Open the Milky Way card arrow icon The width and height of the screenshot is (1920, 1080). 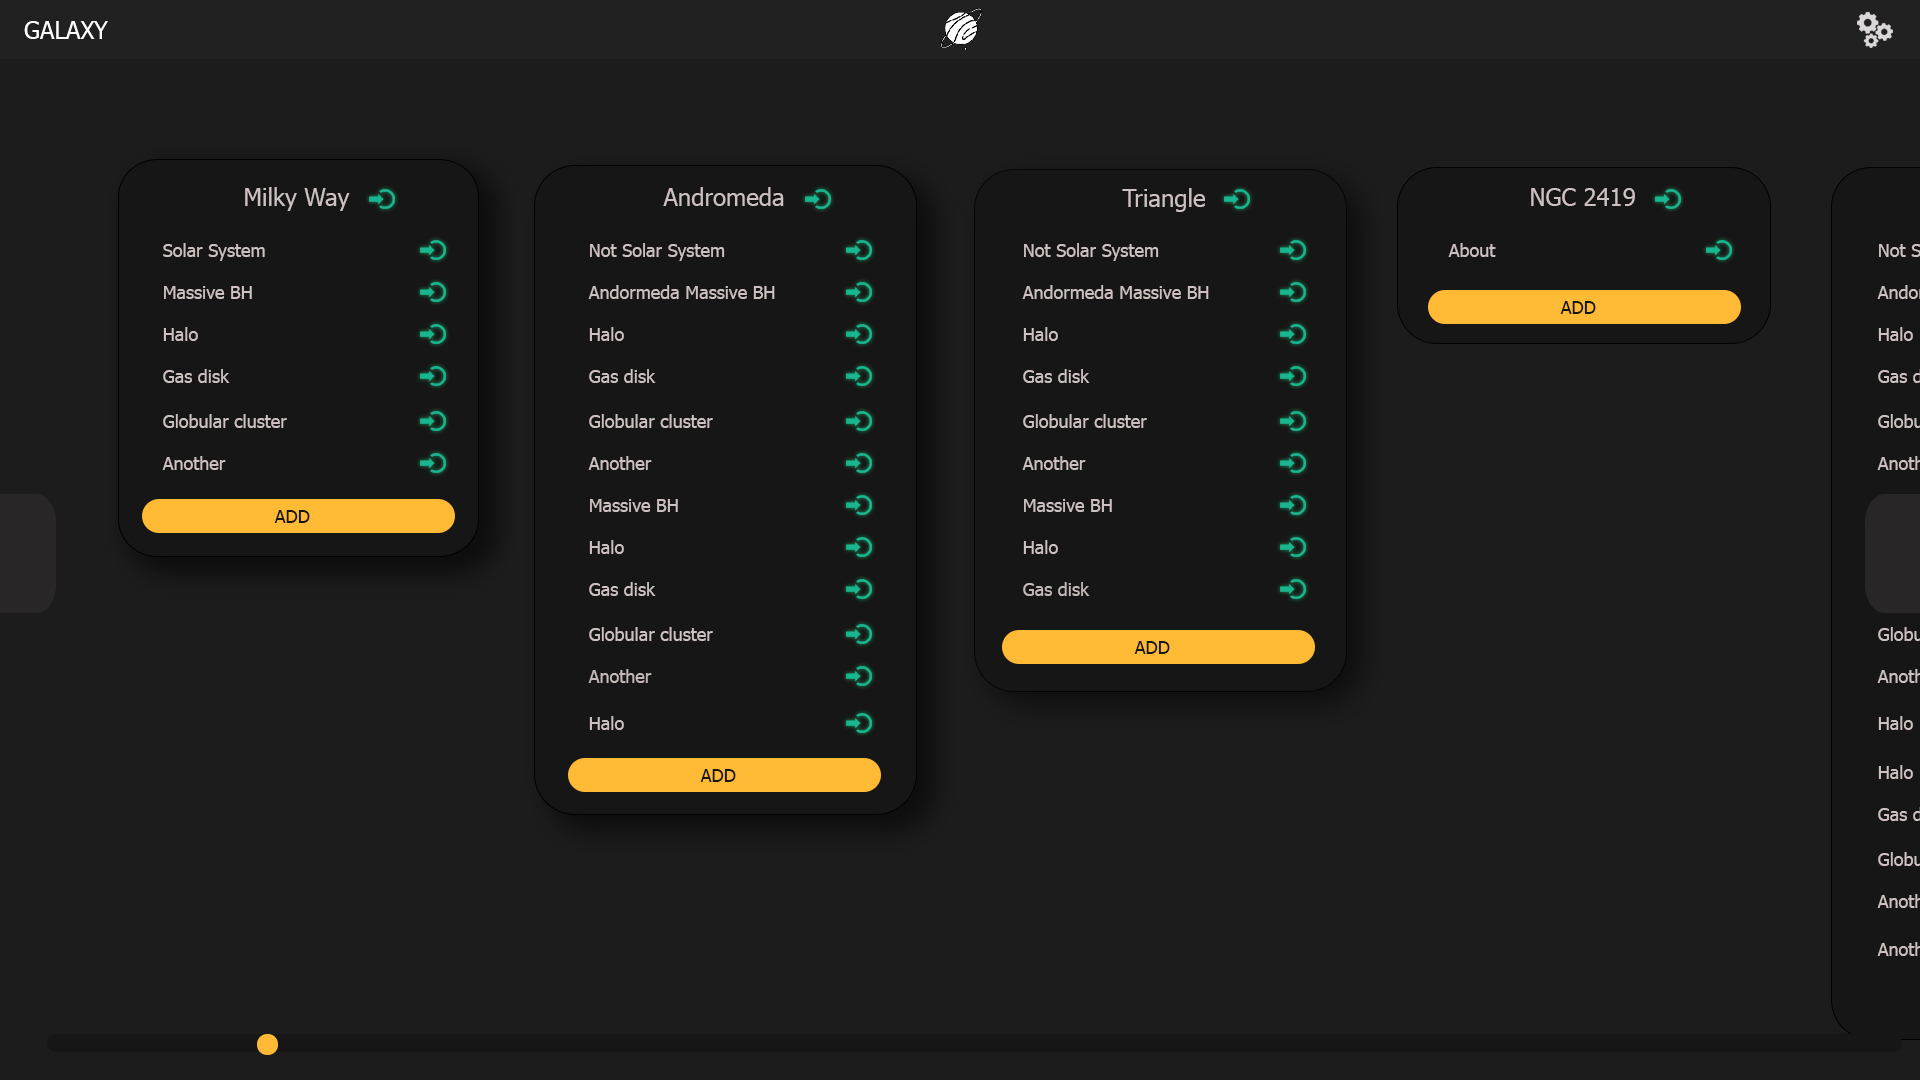click(382, 199)
